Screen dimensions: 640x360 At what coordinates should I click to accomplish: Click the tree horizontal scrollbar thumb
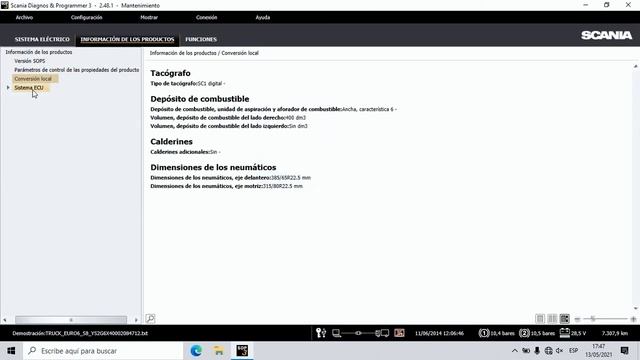point(71,320)
